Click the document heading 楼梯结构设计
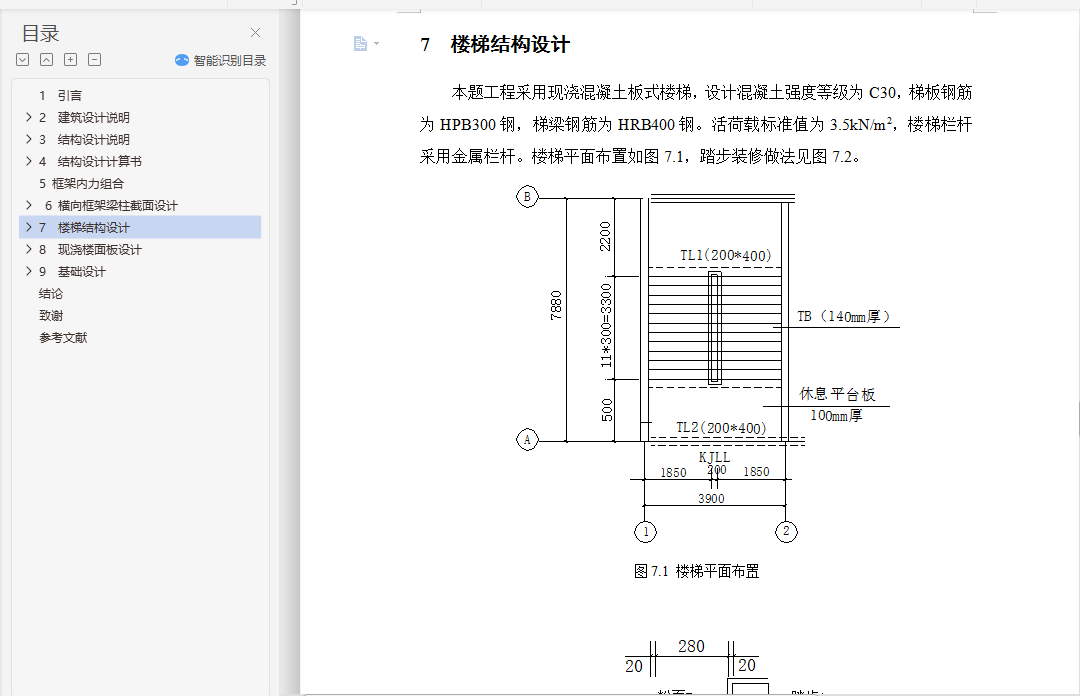 pos(510,45)
